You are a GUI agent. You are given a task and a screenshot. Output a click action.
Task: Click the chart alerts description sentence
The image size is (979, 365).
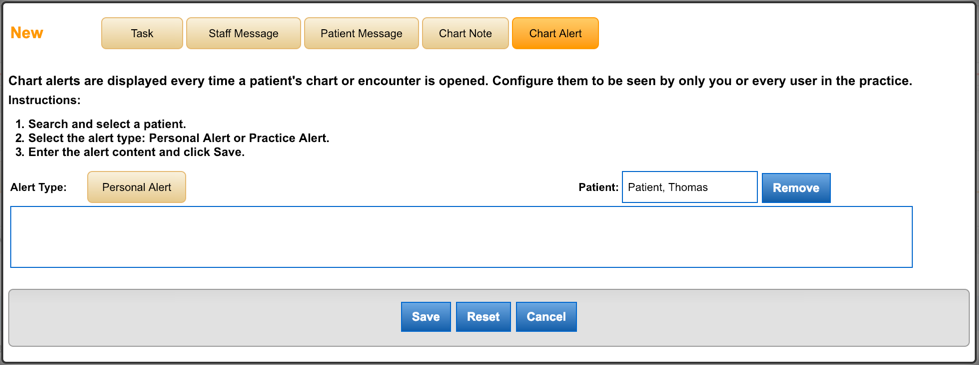pyautogui.click(x=461, y=81)
